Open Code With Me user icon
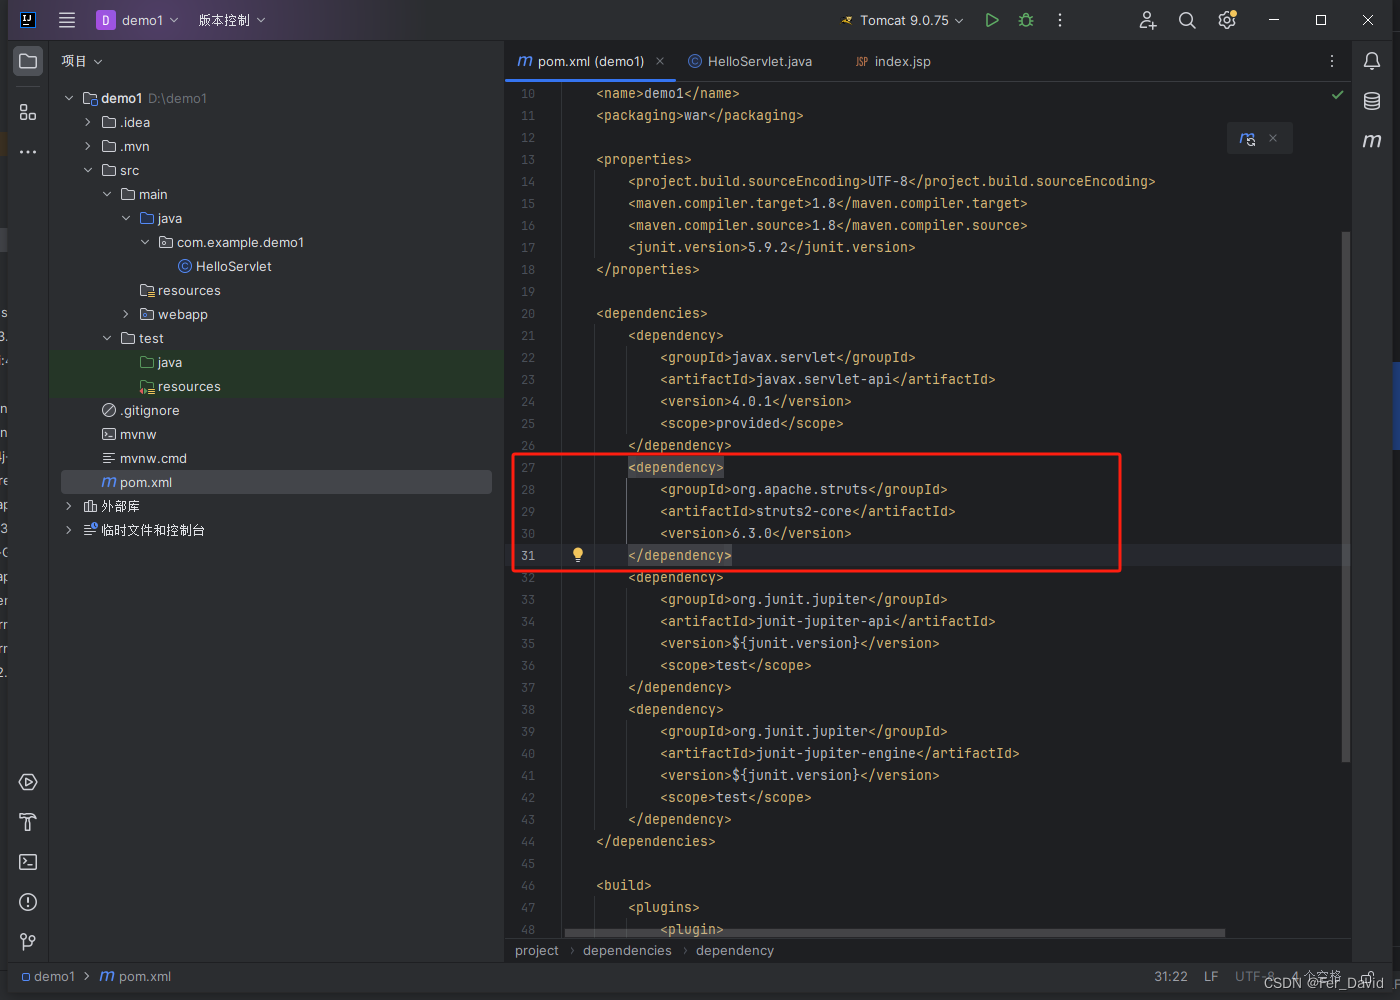Screen dimensions: 1400x1000 (x=1148, y=20)
